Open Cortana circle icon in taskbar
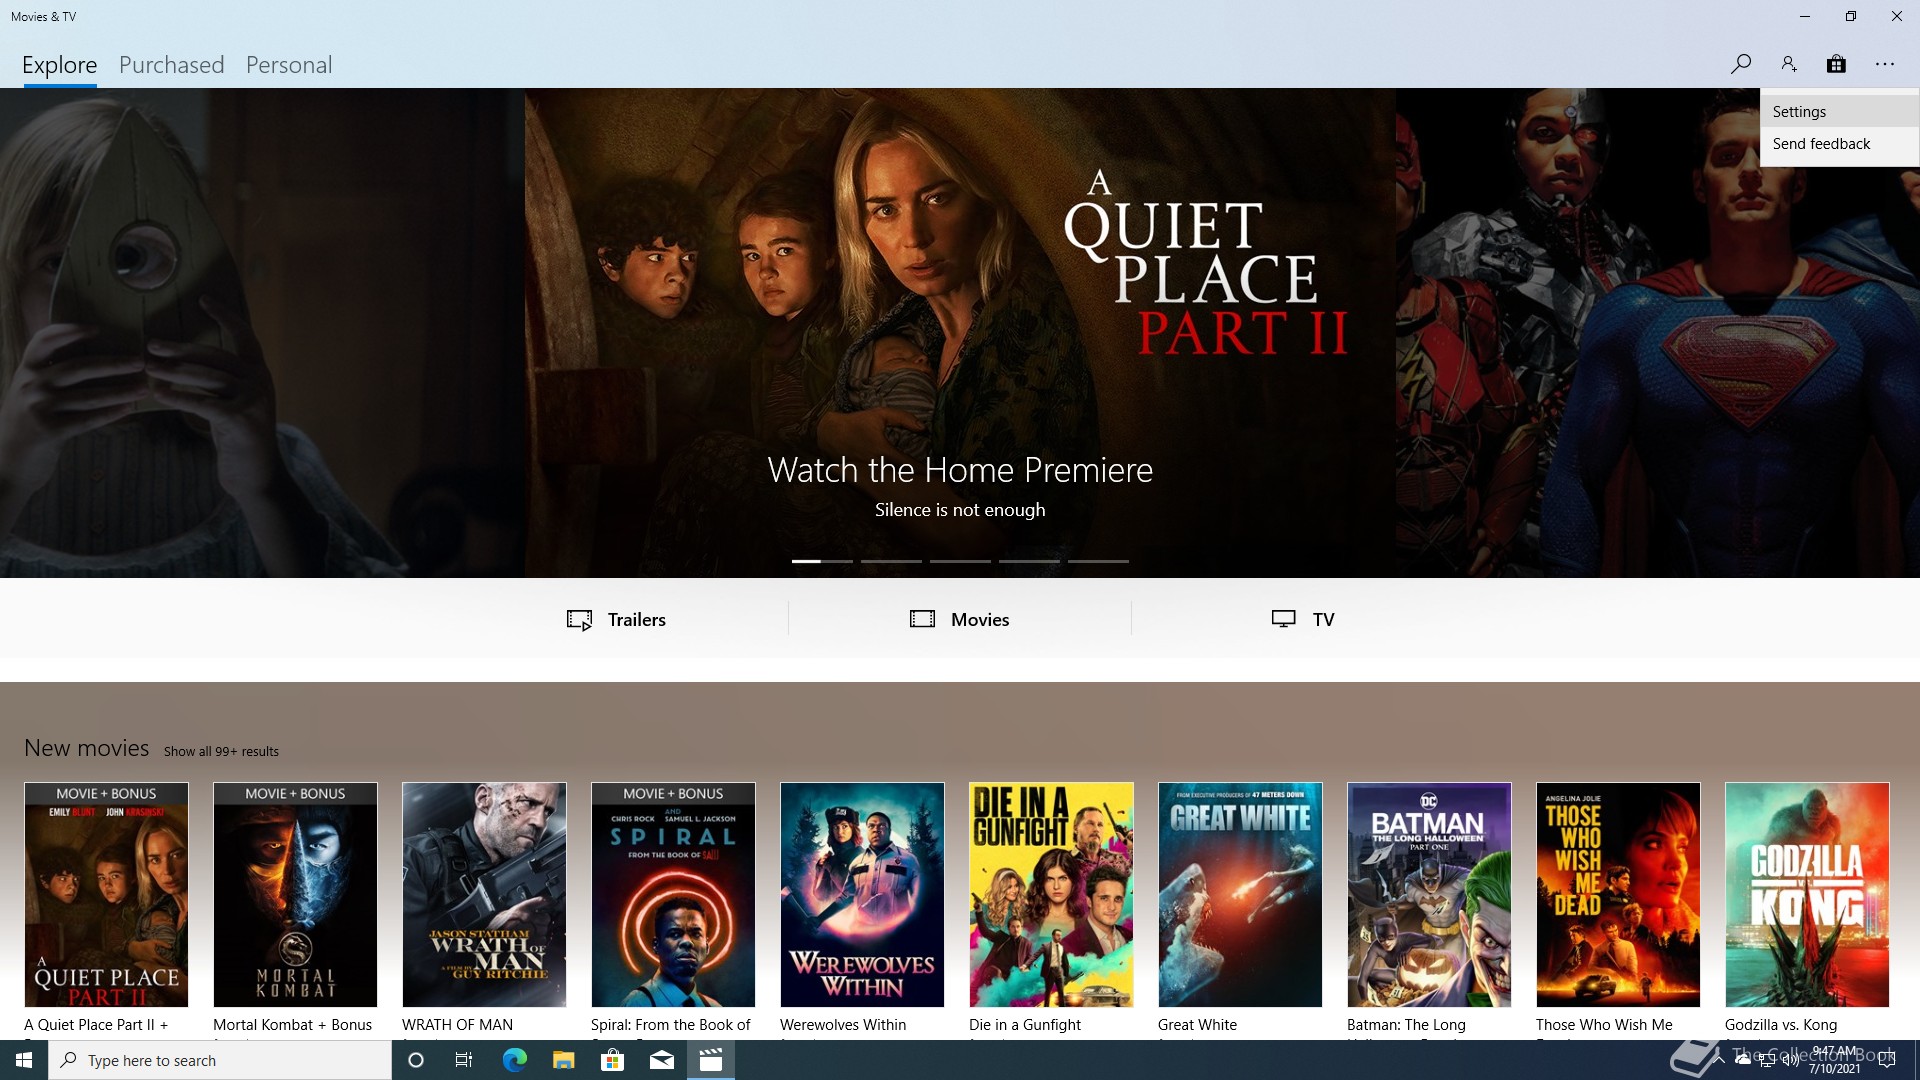Viewport: 1920px width, 1080px height. [416, 1060]
